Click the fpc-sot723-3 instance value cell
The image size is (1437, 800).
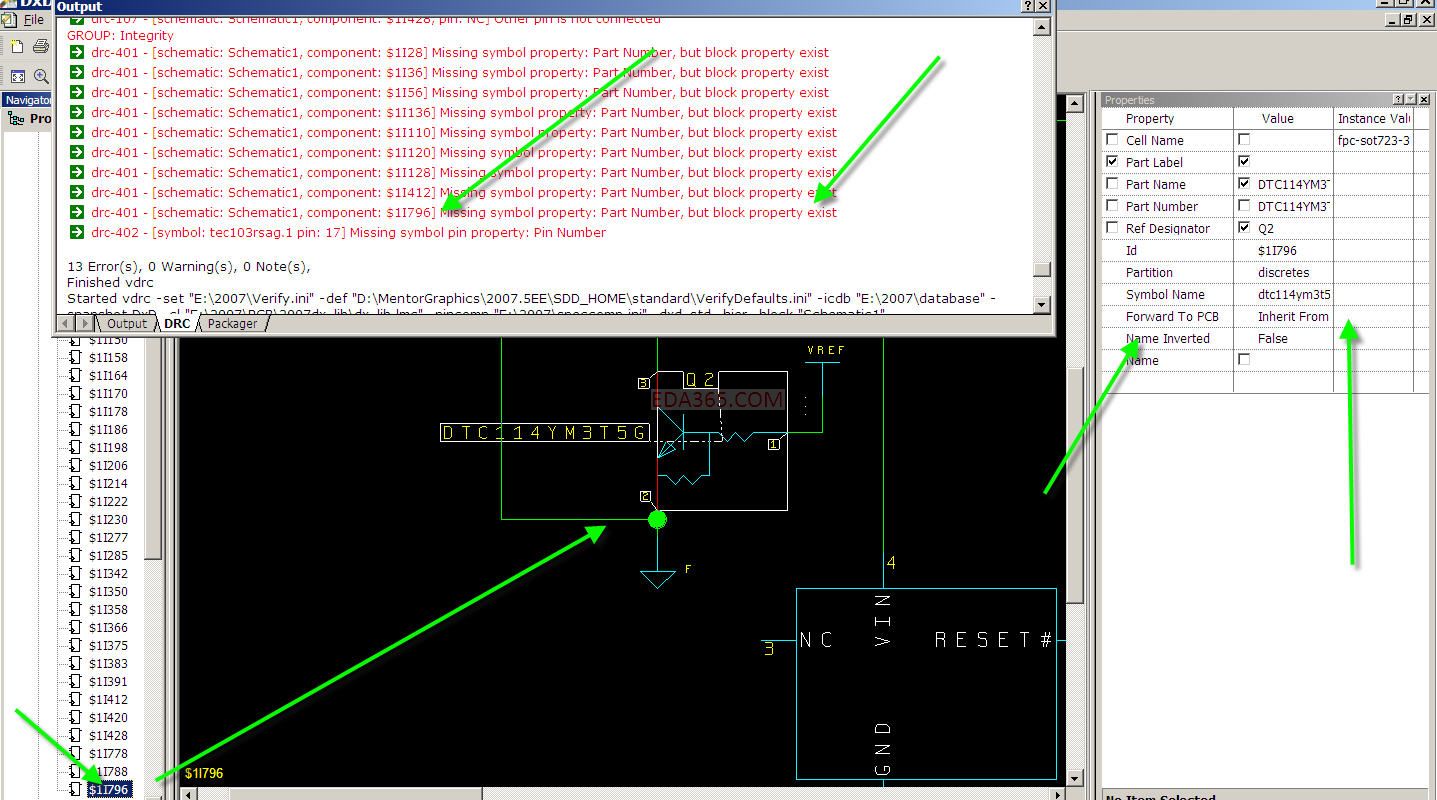tap(1374, 140)
